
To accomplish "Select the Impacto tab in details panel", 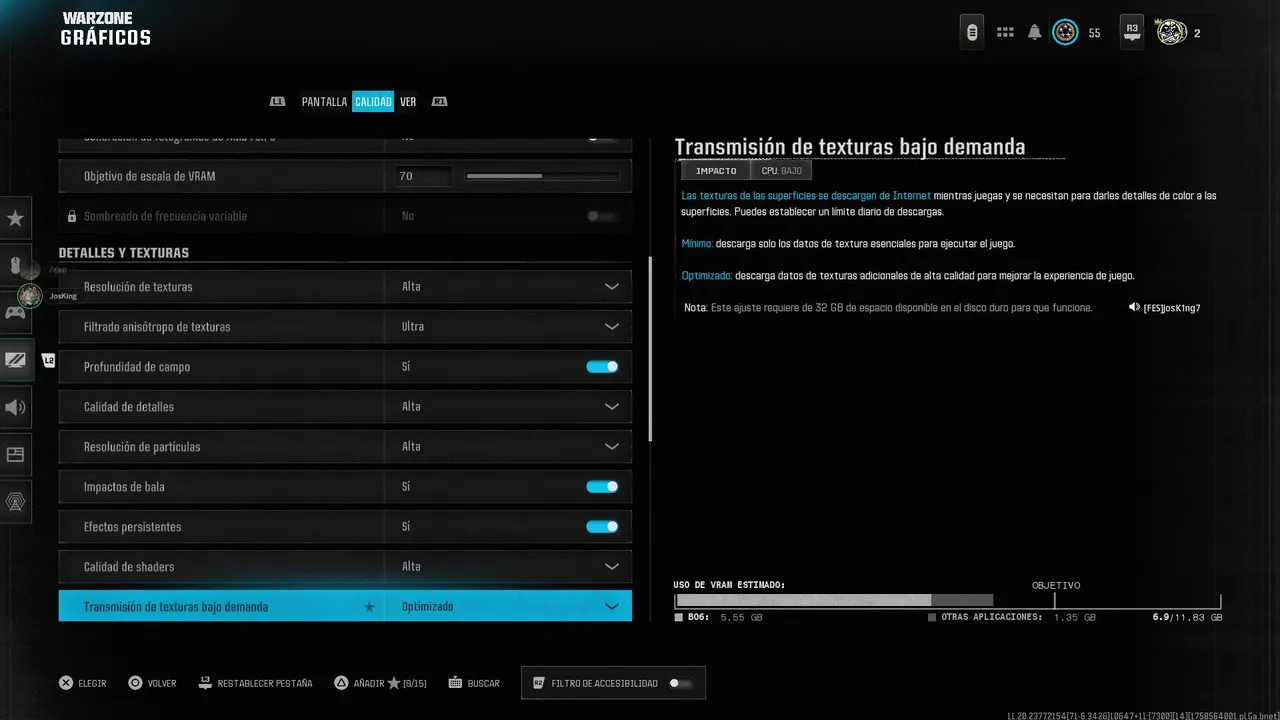I will (x=716, y=171).
